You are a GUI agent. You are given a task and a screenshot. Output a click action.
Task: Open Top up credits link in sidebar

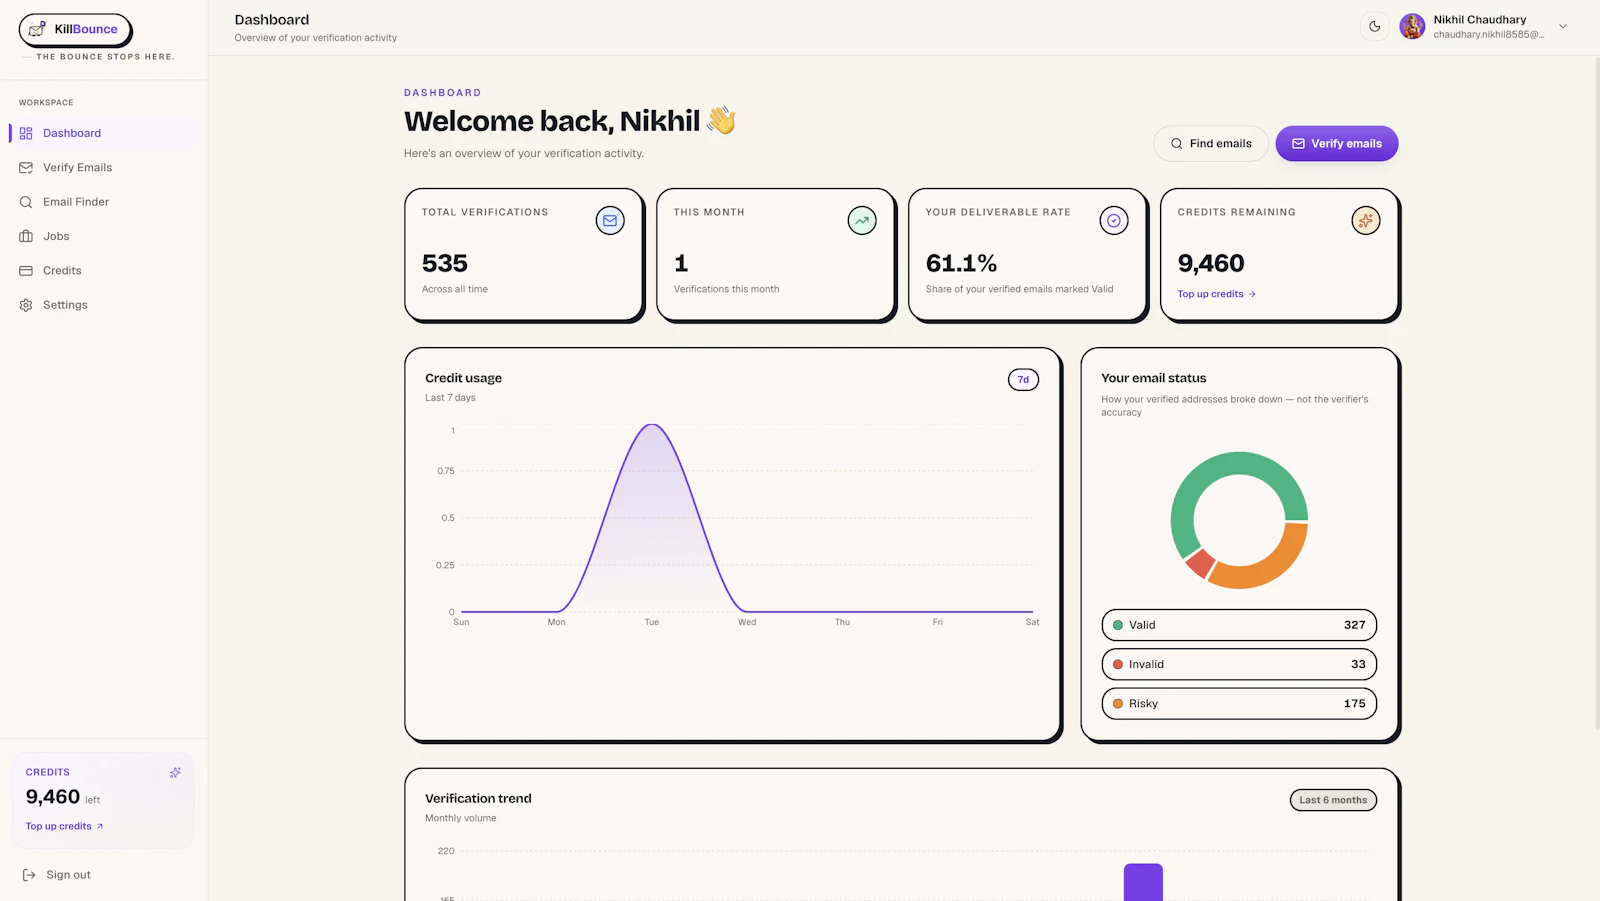click(64, 826)
